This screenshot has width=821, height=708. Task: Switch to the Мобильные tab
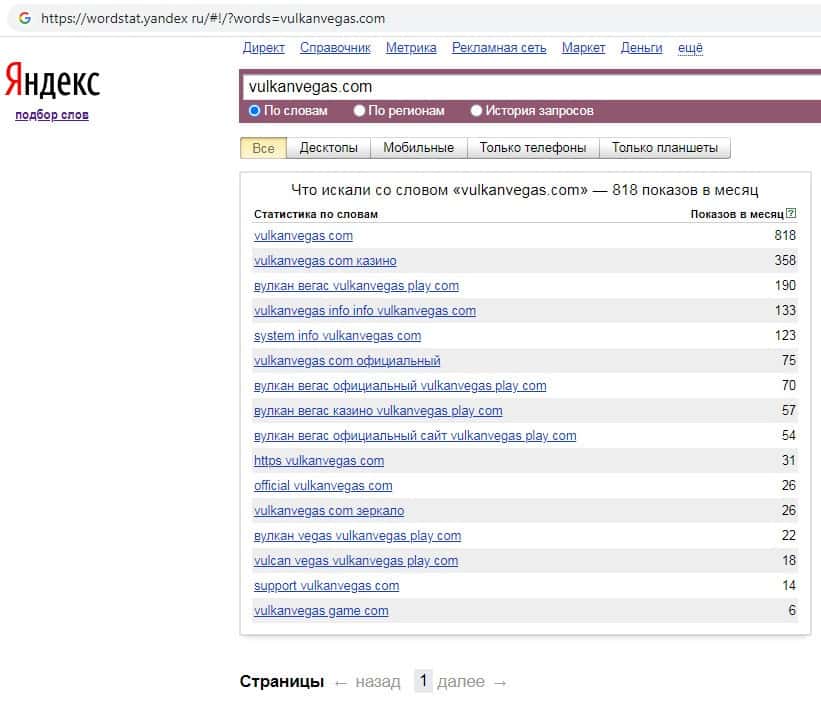(418, 148)
